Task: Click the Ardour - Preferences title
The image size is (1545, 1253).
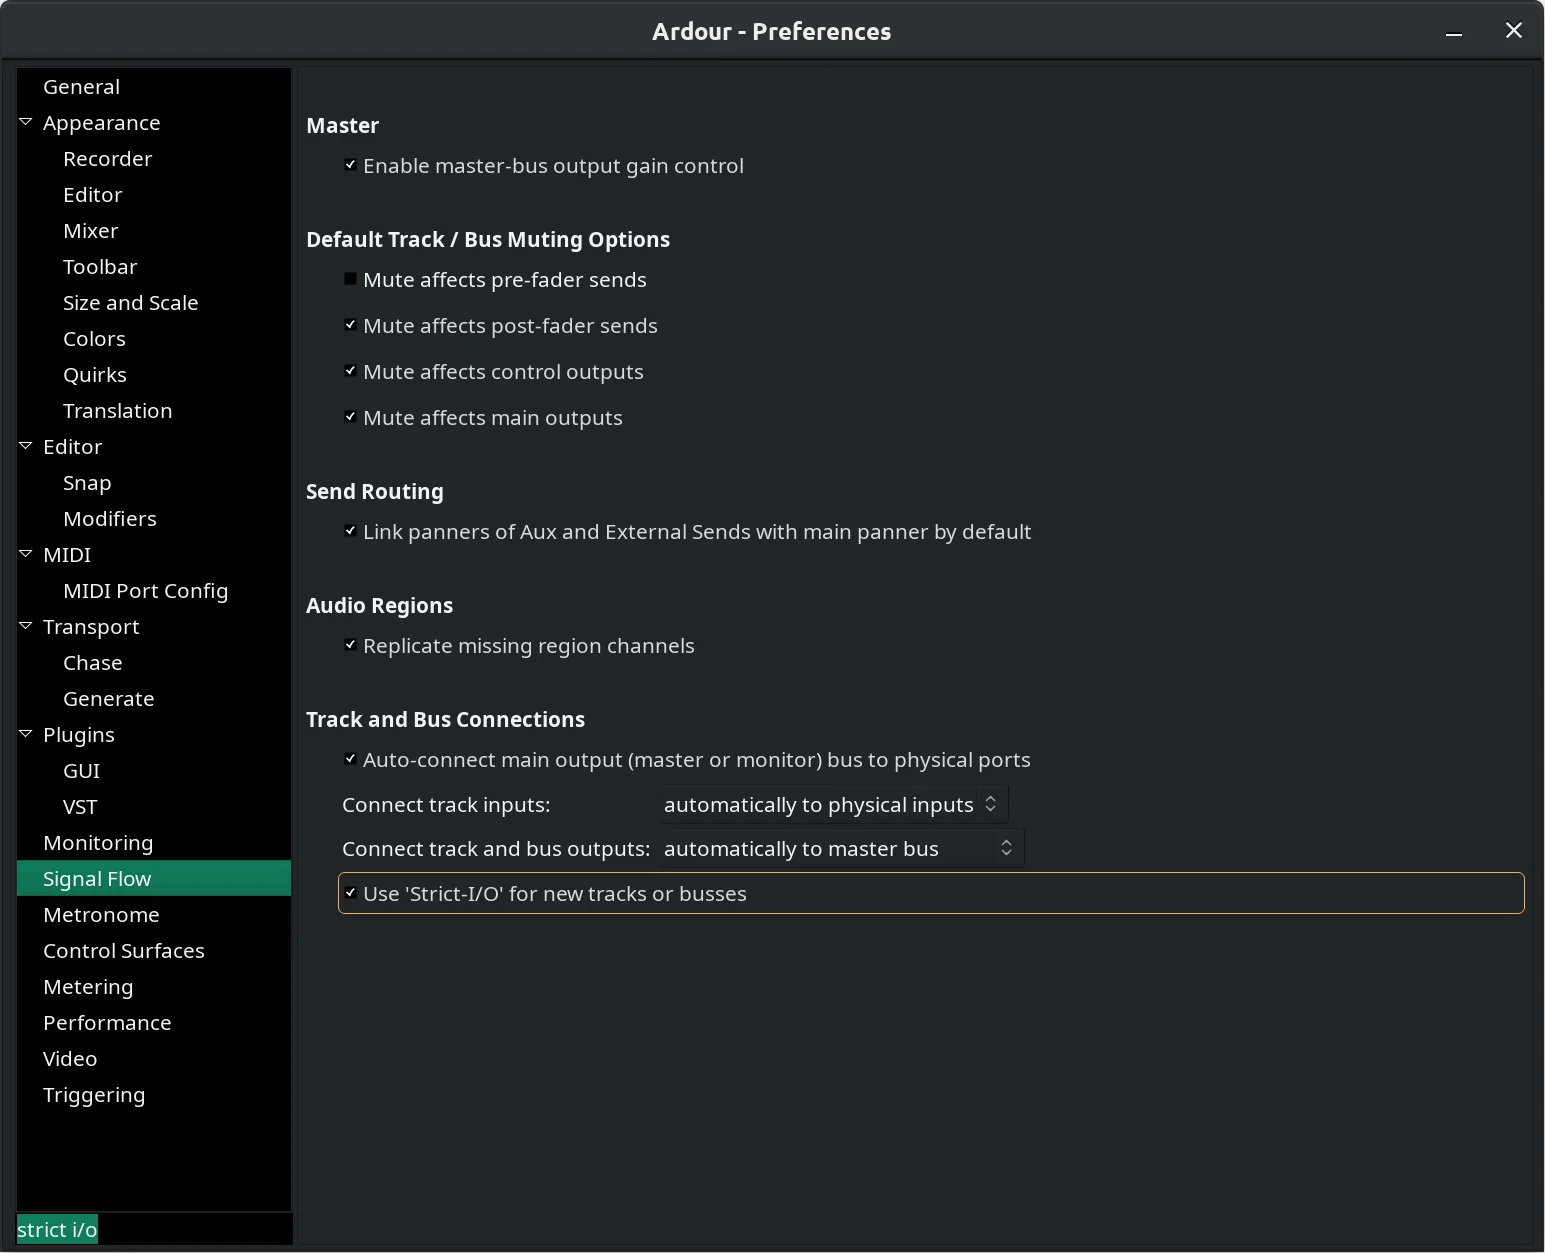Action: tap(771, 32)
